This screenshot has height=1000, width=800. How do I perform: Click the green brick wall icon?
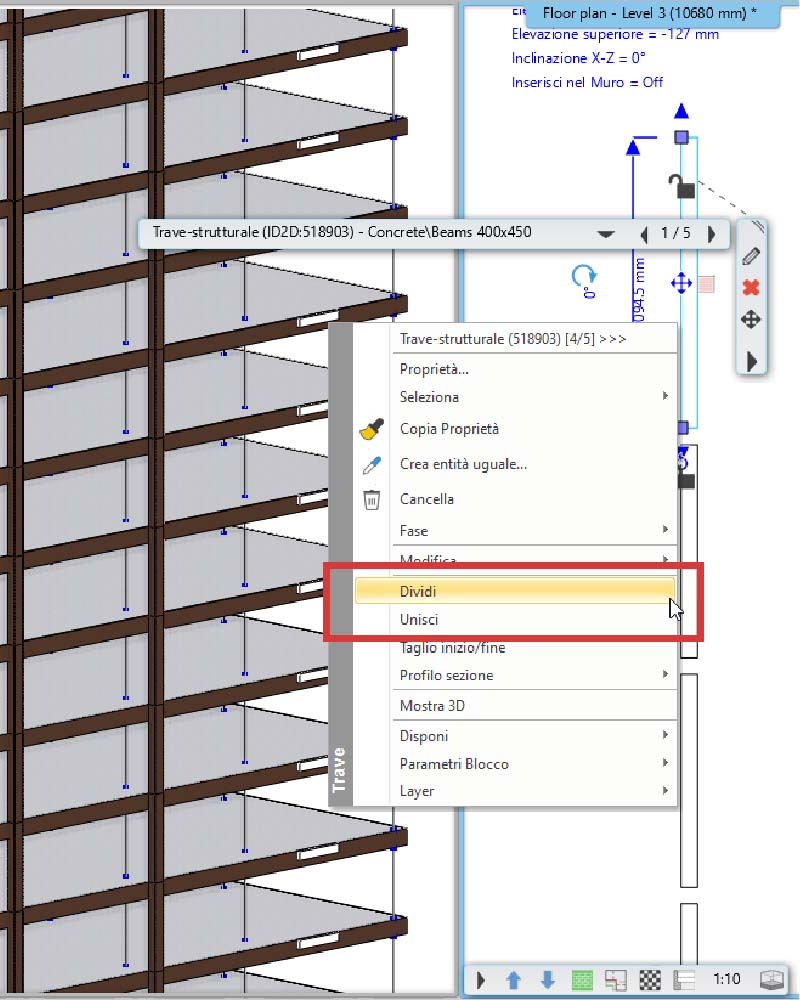coord(582,980)
